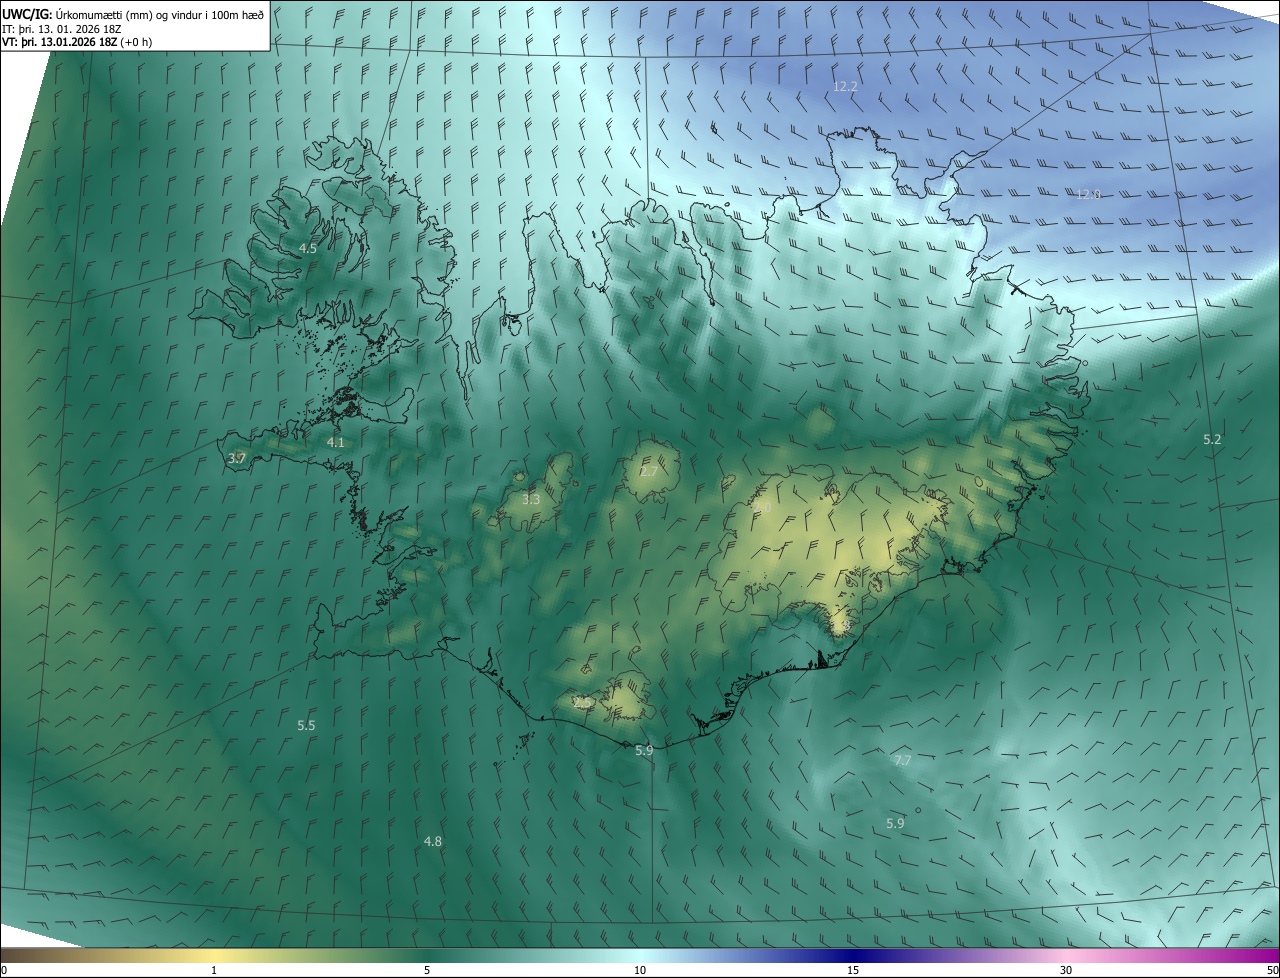
Task: Click the 5.2 value label near the east edge
Action: pyautogui.click(x=1212, y=439)
